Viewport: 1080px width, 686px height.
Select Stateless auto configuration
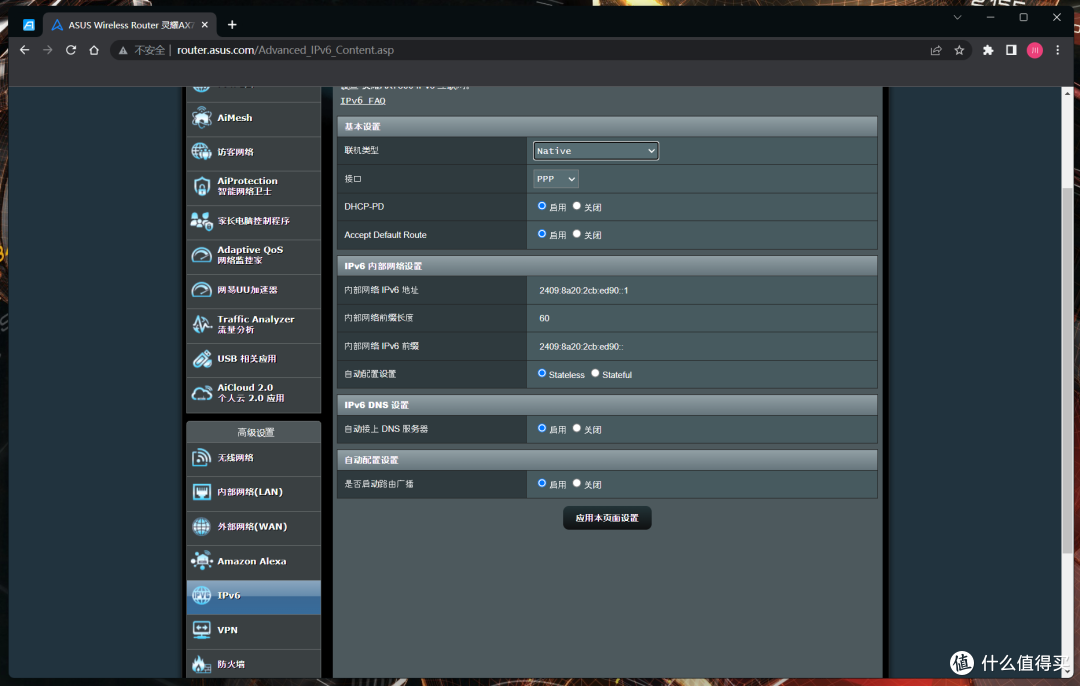pyautogui.click(x=542, y=373)
